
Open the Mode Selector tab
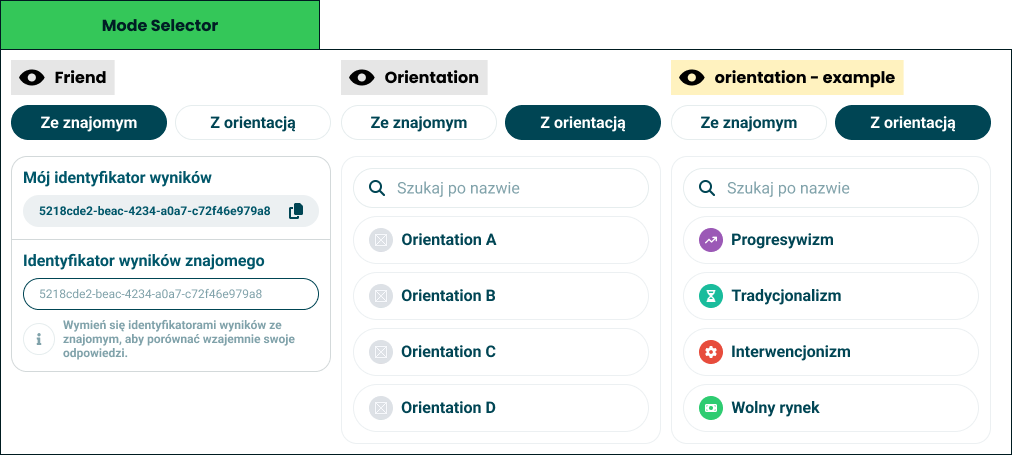pos(160,25)
